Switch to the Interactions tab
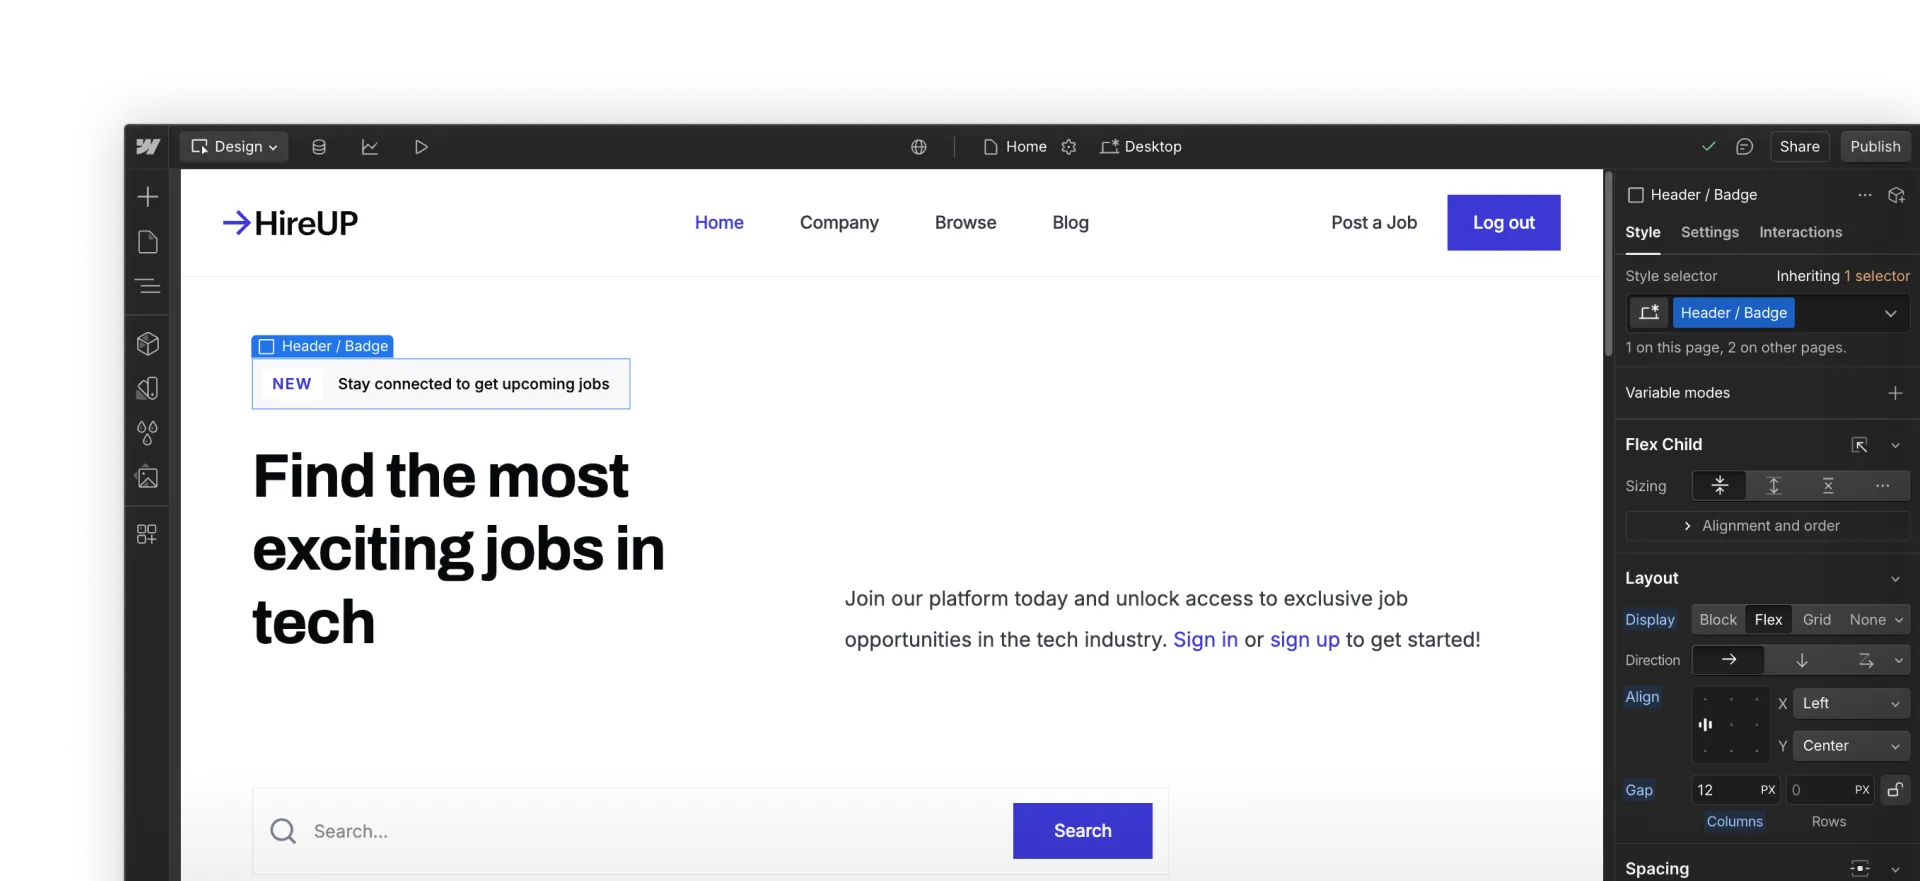 pyautogui.click(x=1800, y=232)
